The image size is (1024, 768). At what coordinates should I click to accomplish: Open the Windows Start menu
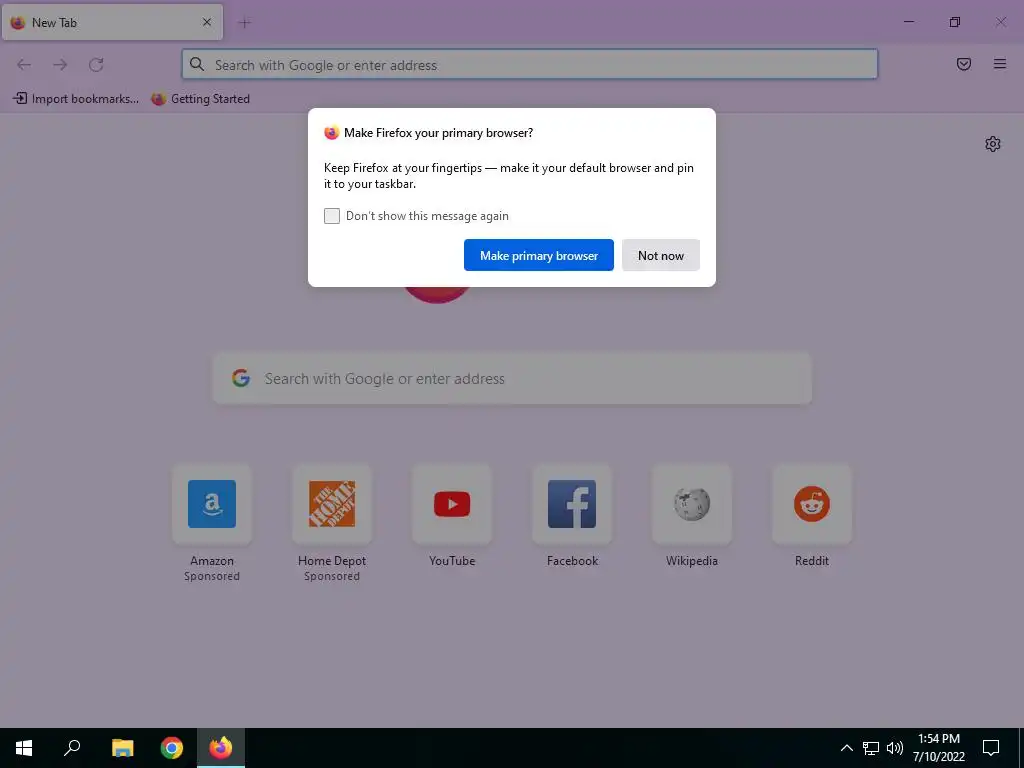pyautogui.click(x=24, y=748)
